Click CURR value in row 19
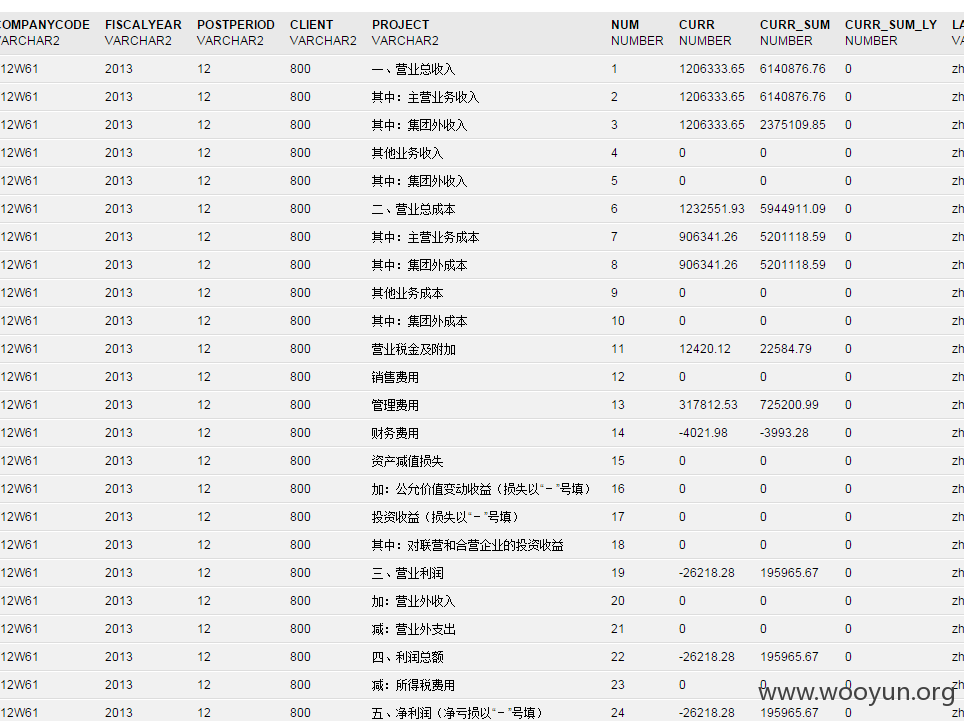Image resolution: width=964 pixels, height=721 pixels. (x=706, y=573)
